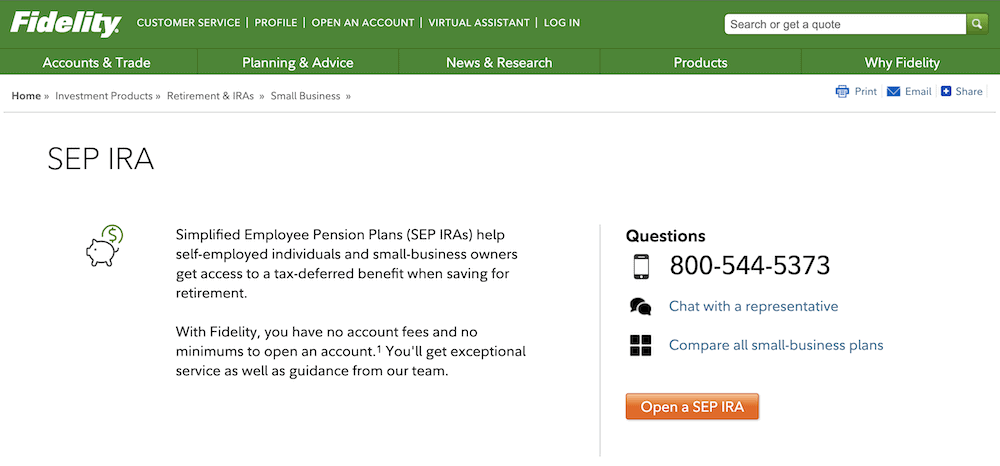Navigate to Retirement & IRAs breadcrumb
Screen dimensions: 1000x466
[x=211, y=96]
